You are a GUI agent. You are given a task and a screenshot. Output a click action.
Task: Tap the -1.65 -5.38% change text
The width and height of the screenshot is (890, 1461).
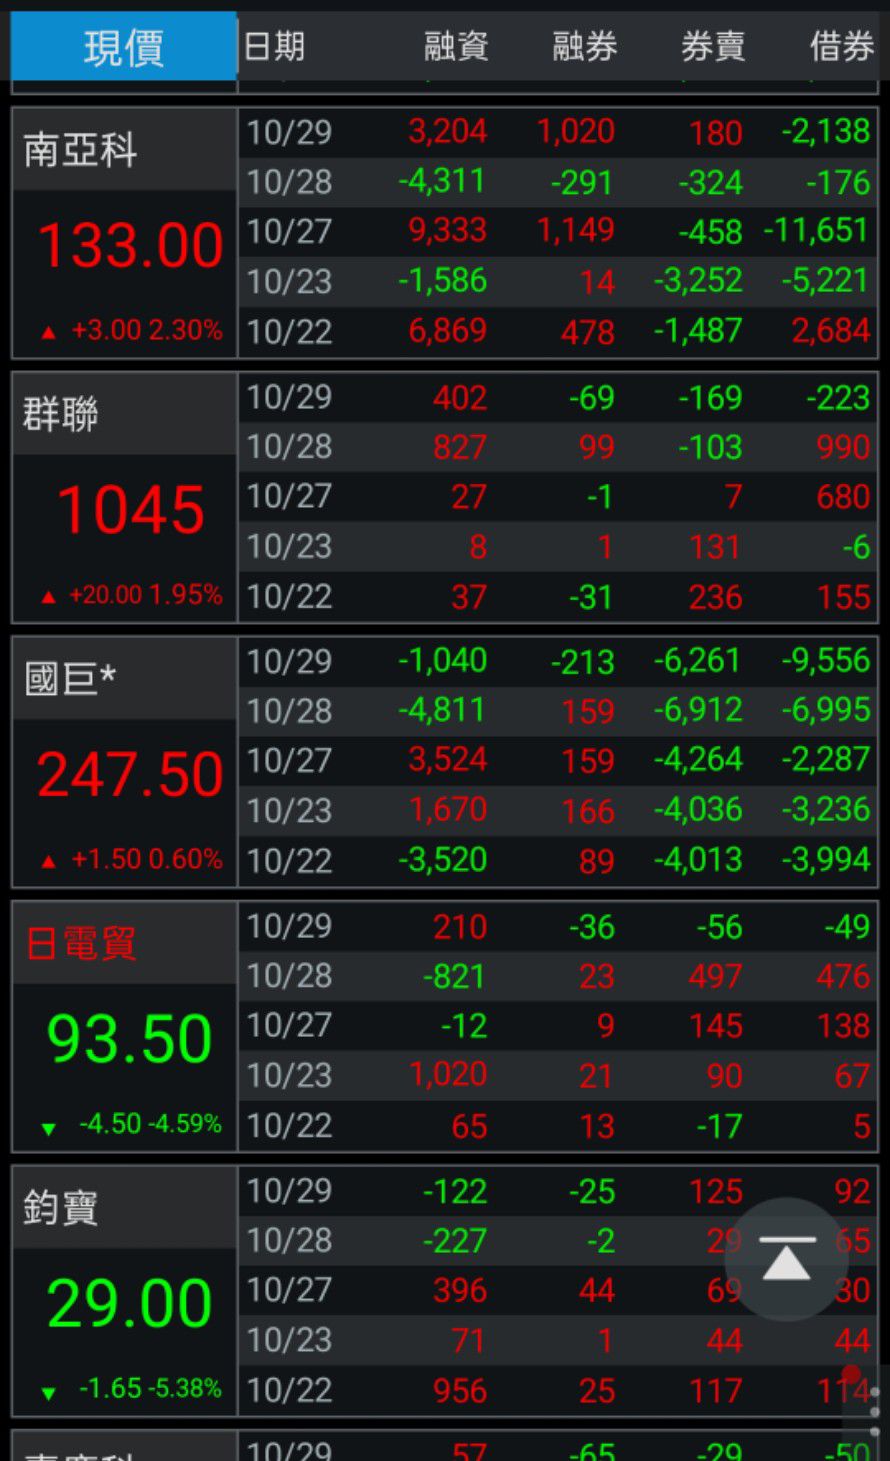click(x=150, y=1389)
